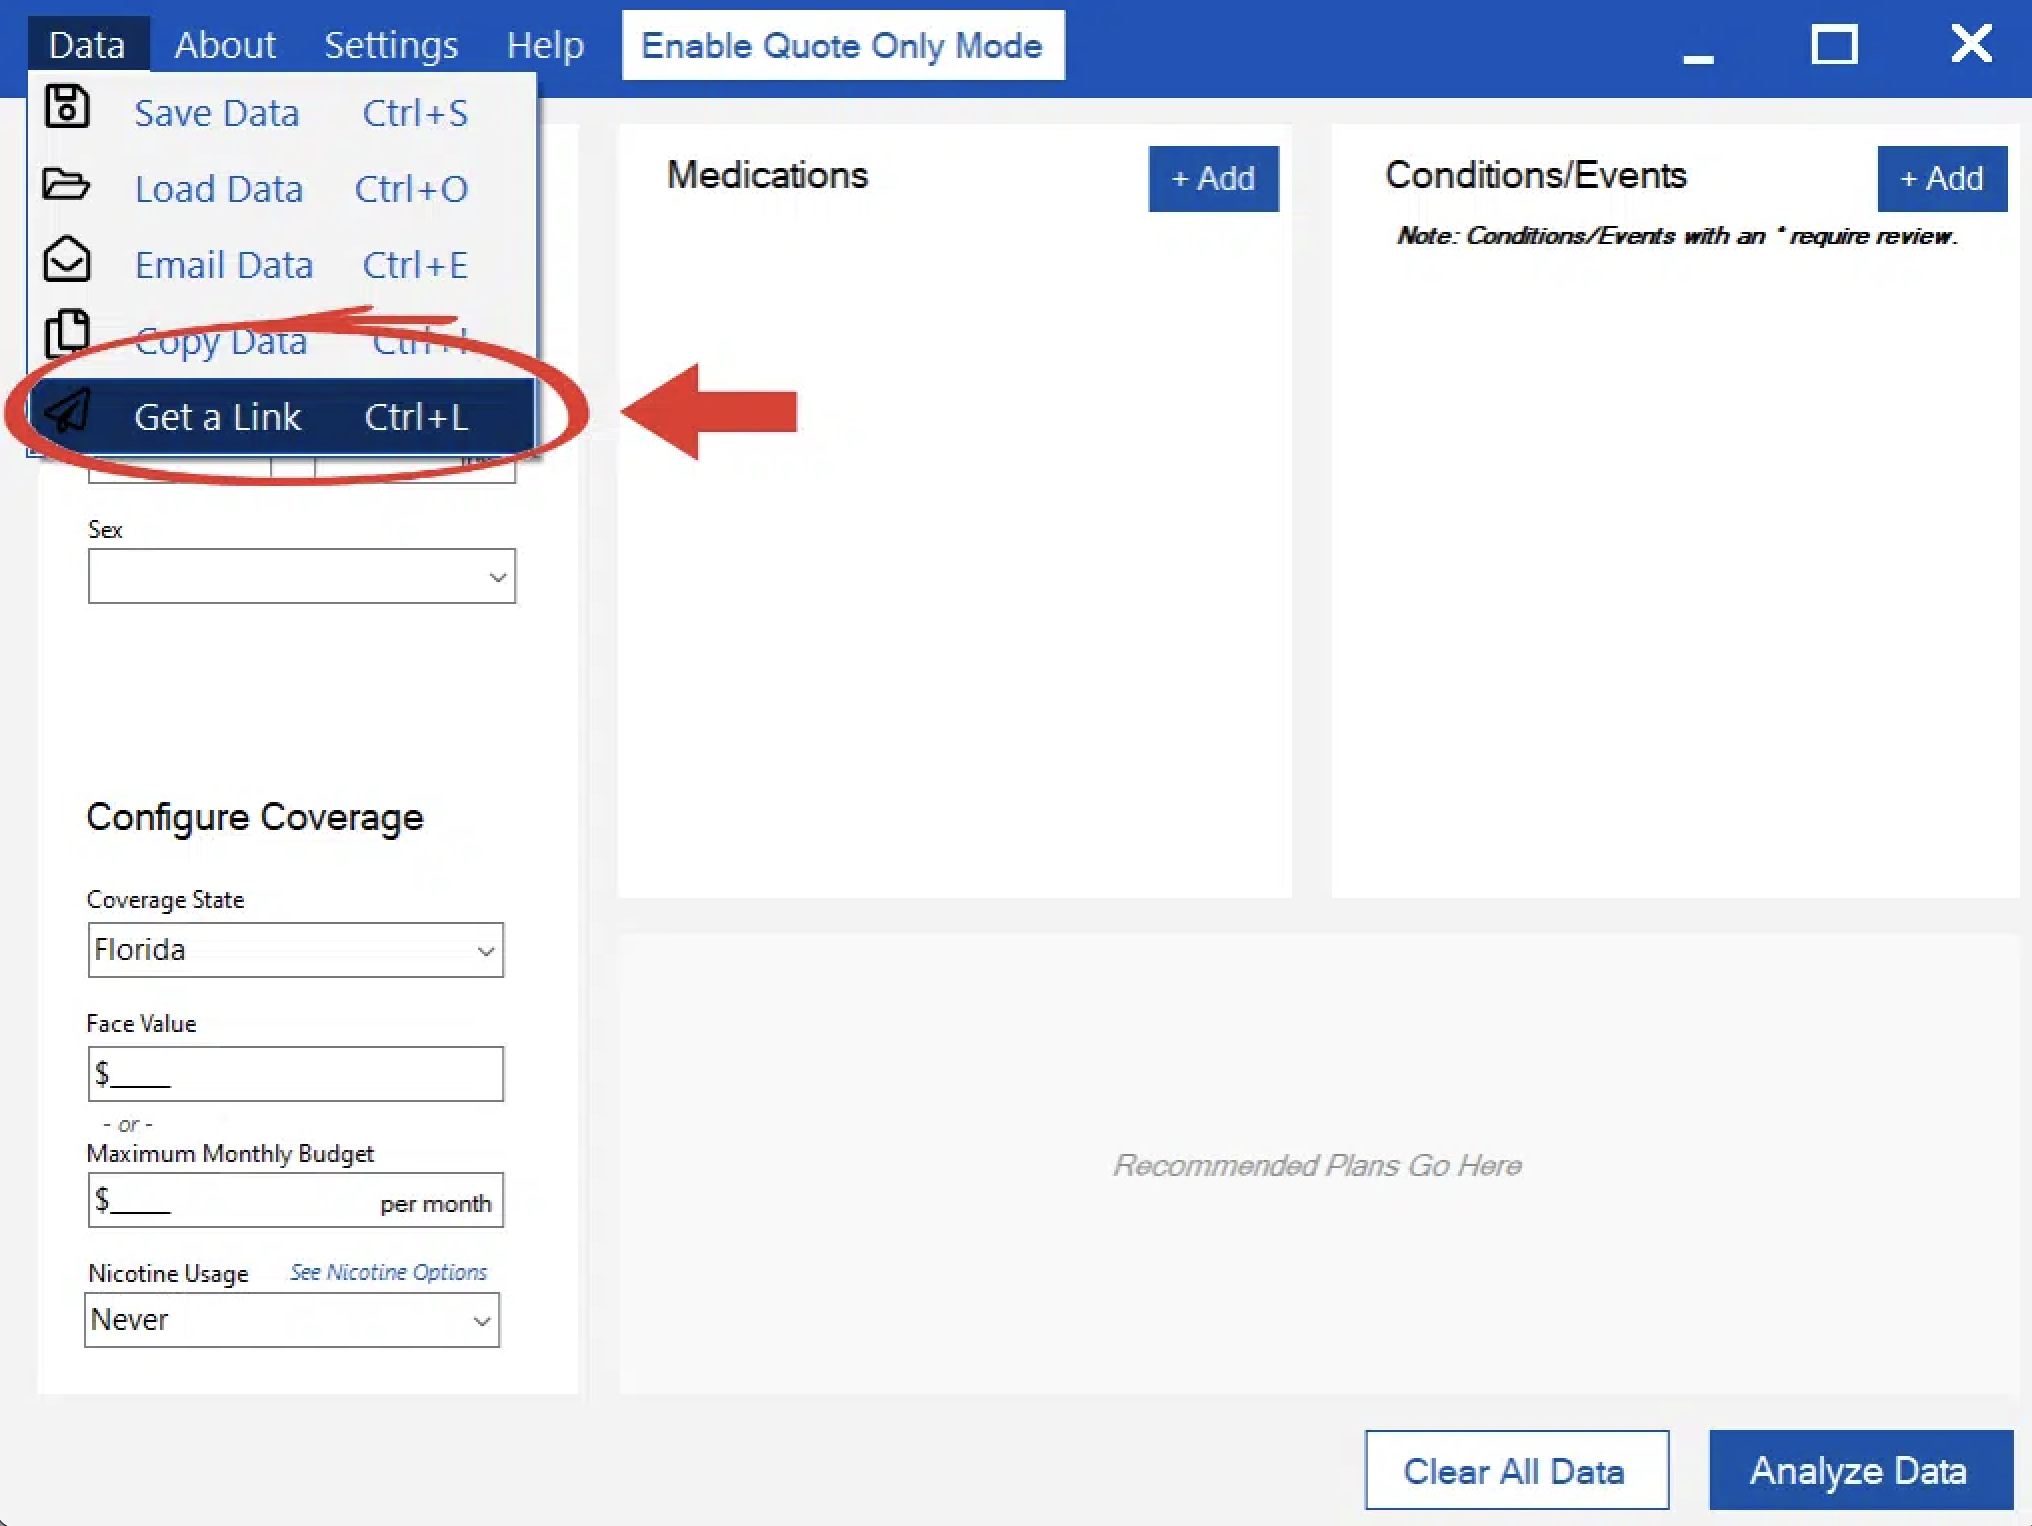Screen dimensions: 2032x1526
Task: Click the Save Data floppy disk icon
Action: [x=67, y=107]
